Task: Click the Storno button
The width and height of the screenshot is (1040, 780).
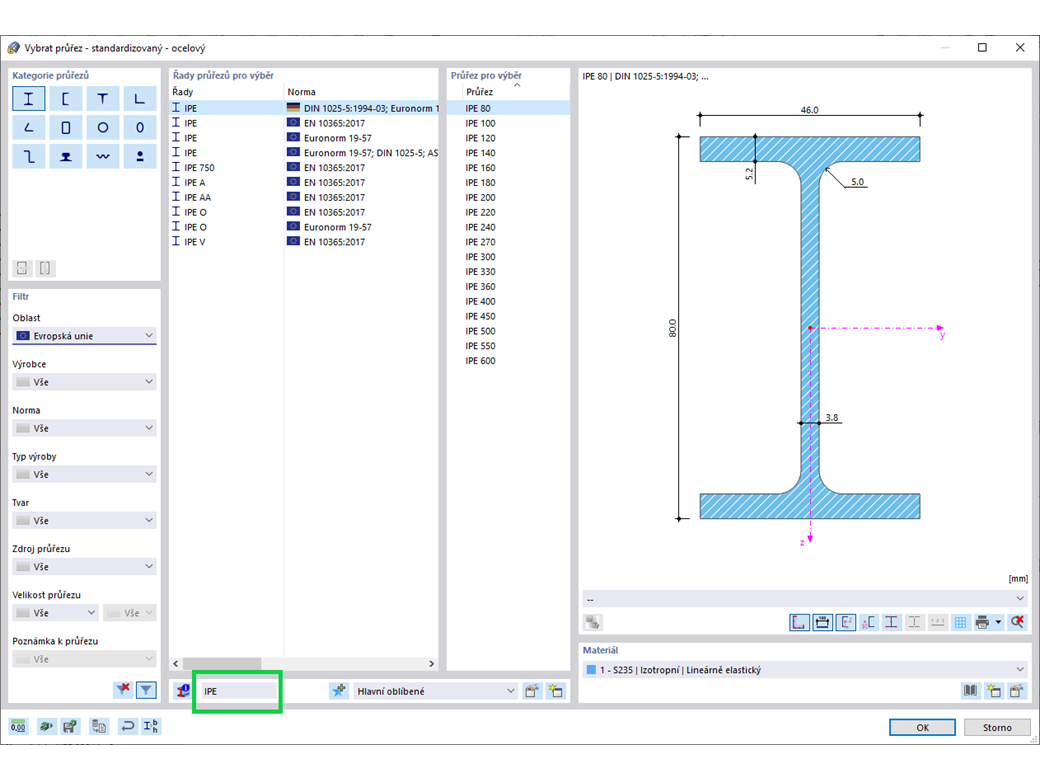Action: (997, 727)
